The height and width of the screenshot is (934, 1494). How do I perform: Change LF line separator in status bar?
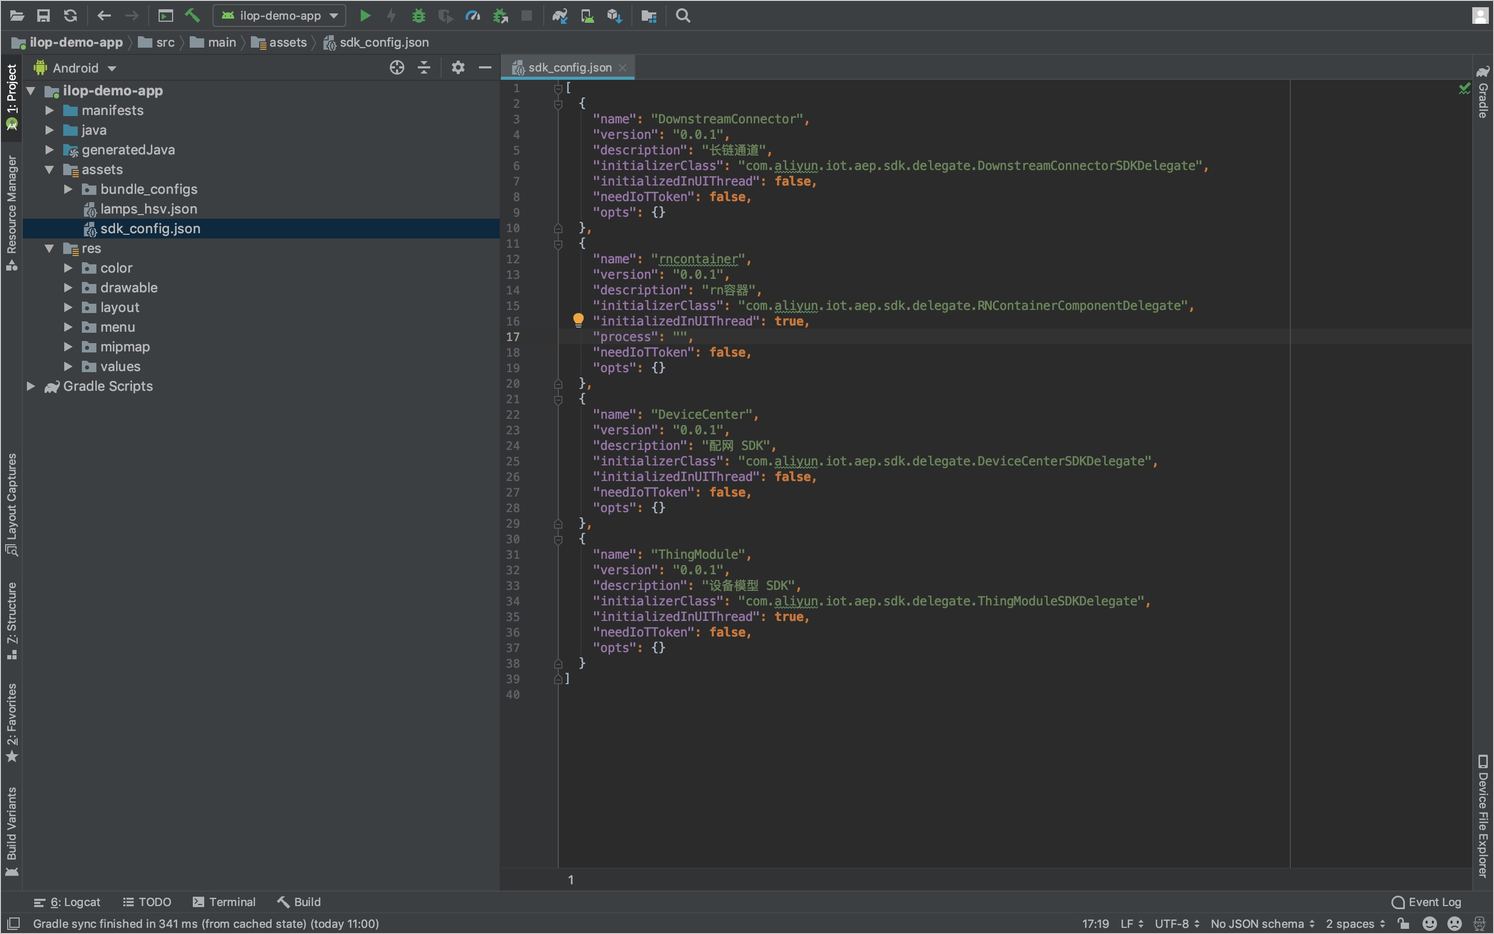tap(1132, 924)
